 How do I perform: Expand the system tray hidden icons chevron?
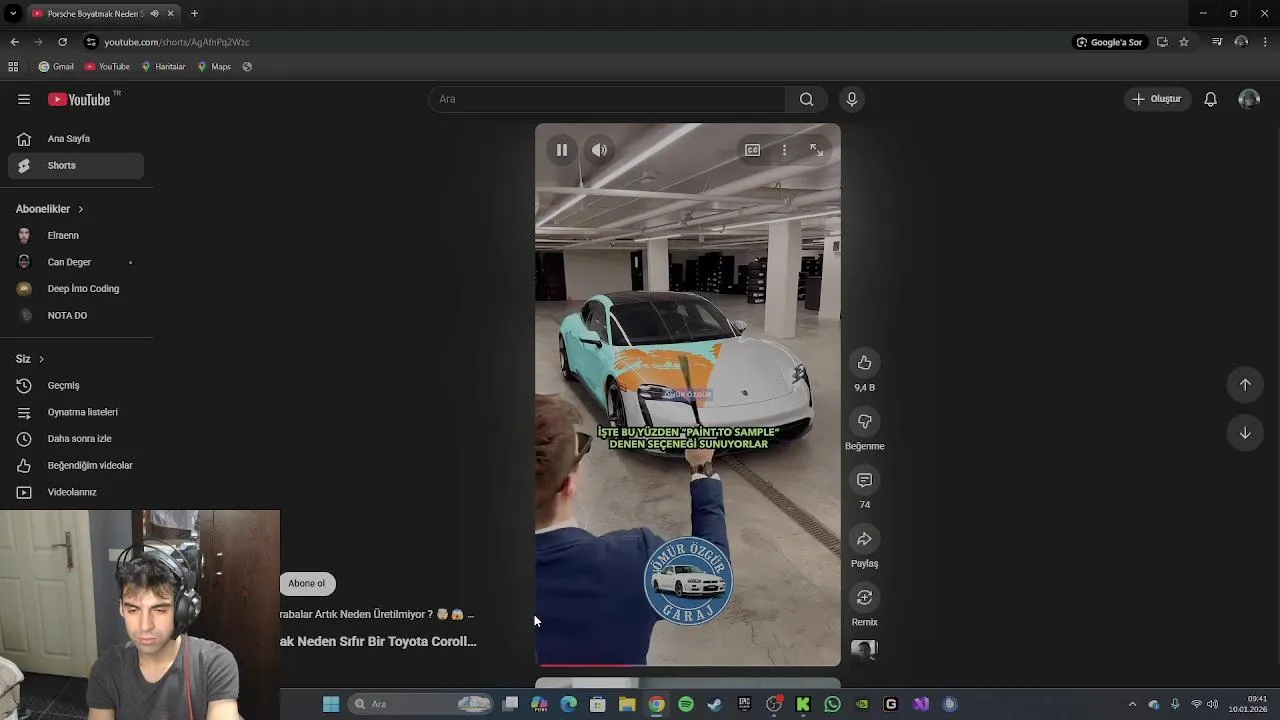(1132, 704)
